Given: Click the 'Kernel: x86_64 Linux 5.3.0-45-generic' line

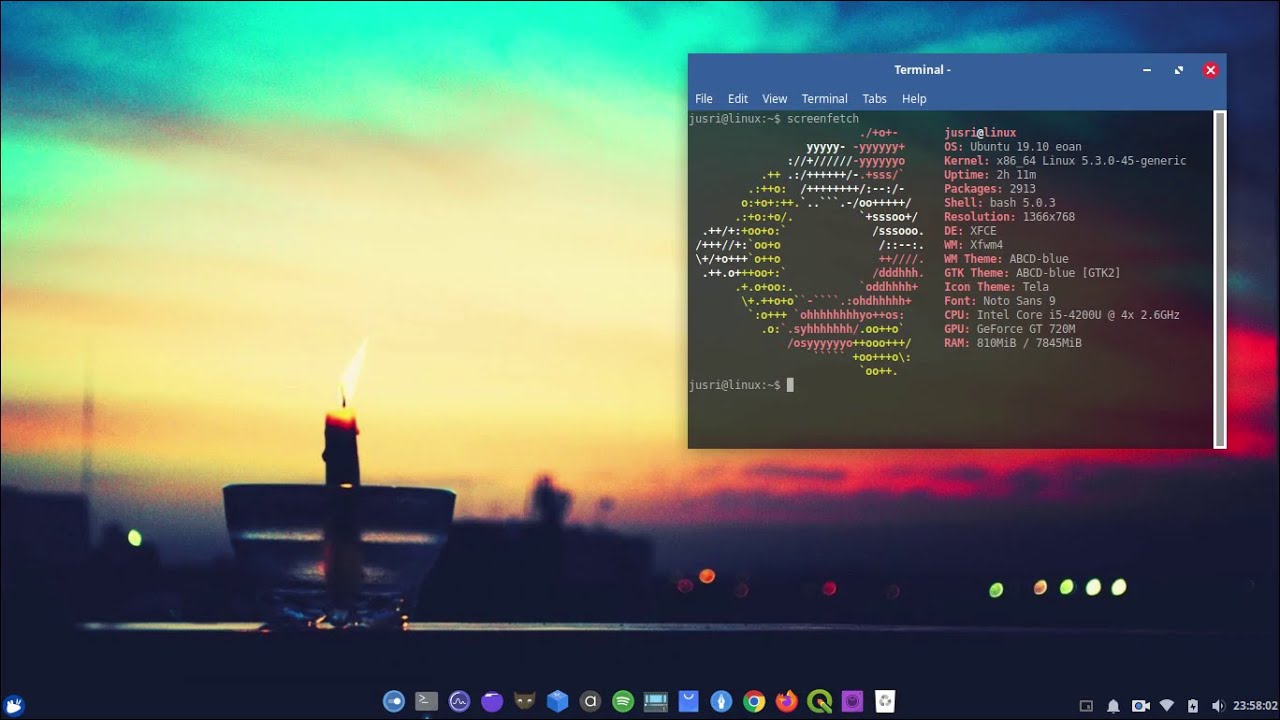Looking at the screenshot, I should tap(1065, 161).
